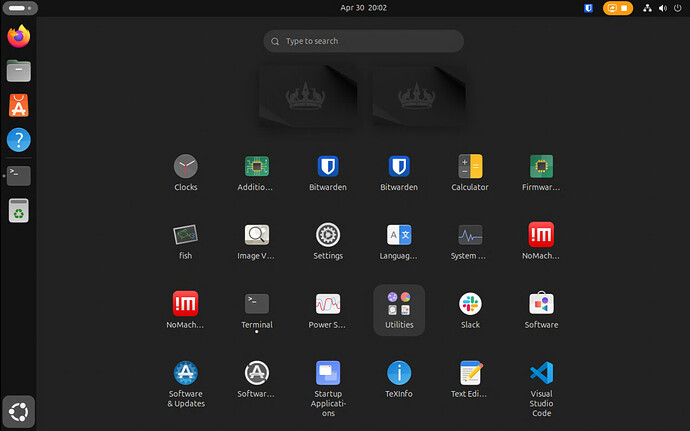690x431 pixels.
Task: Click the network icon in top bar
Action: pyautogui.click(x=647, y=8)
